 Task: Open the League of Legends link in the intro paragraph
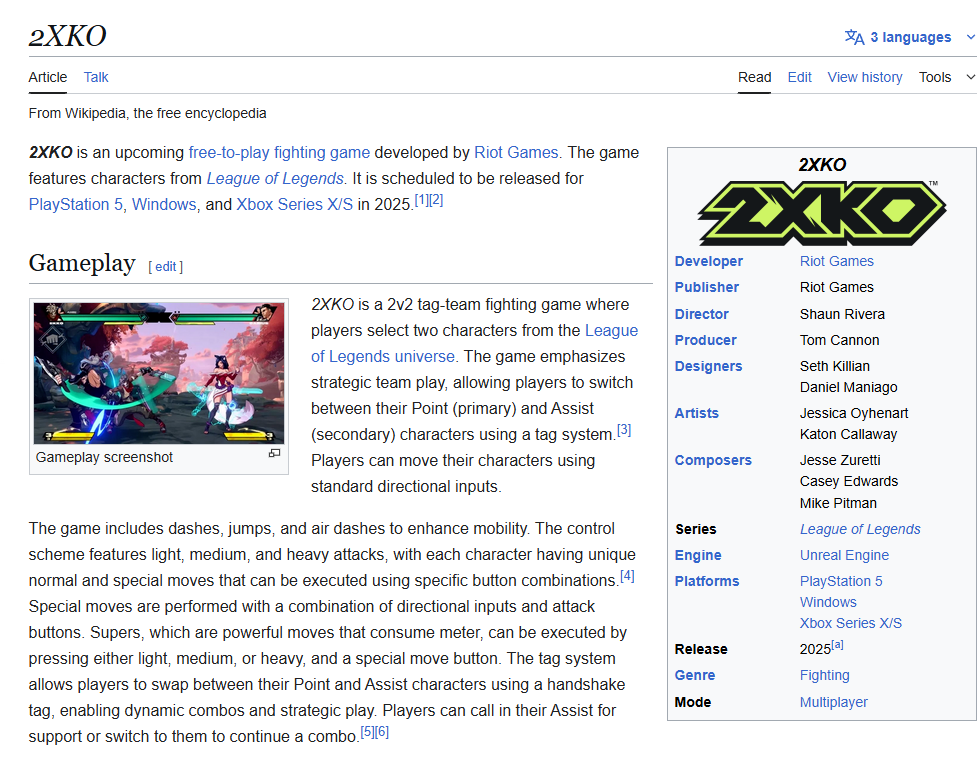(x=275, y=179)
